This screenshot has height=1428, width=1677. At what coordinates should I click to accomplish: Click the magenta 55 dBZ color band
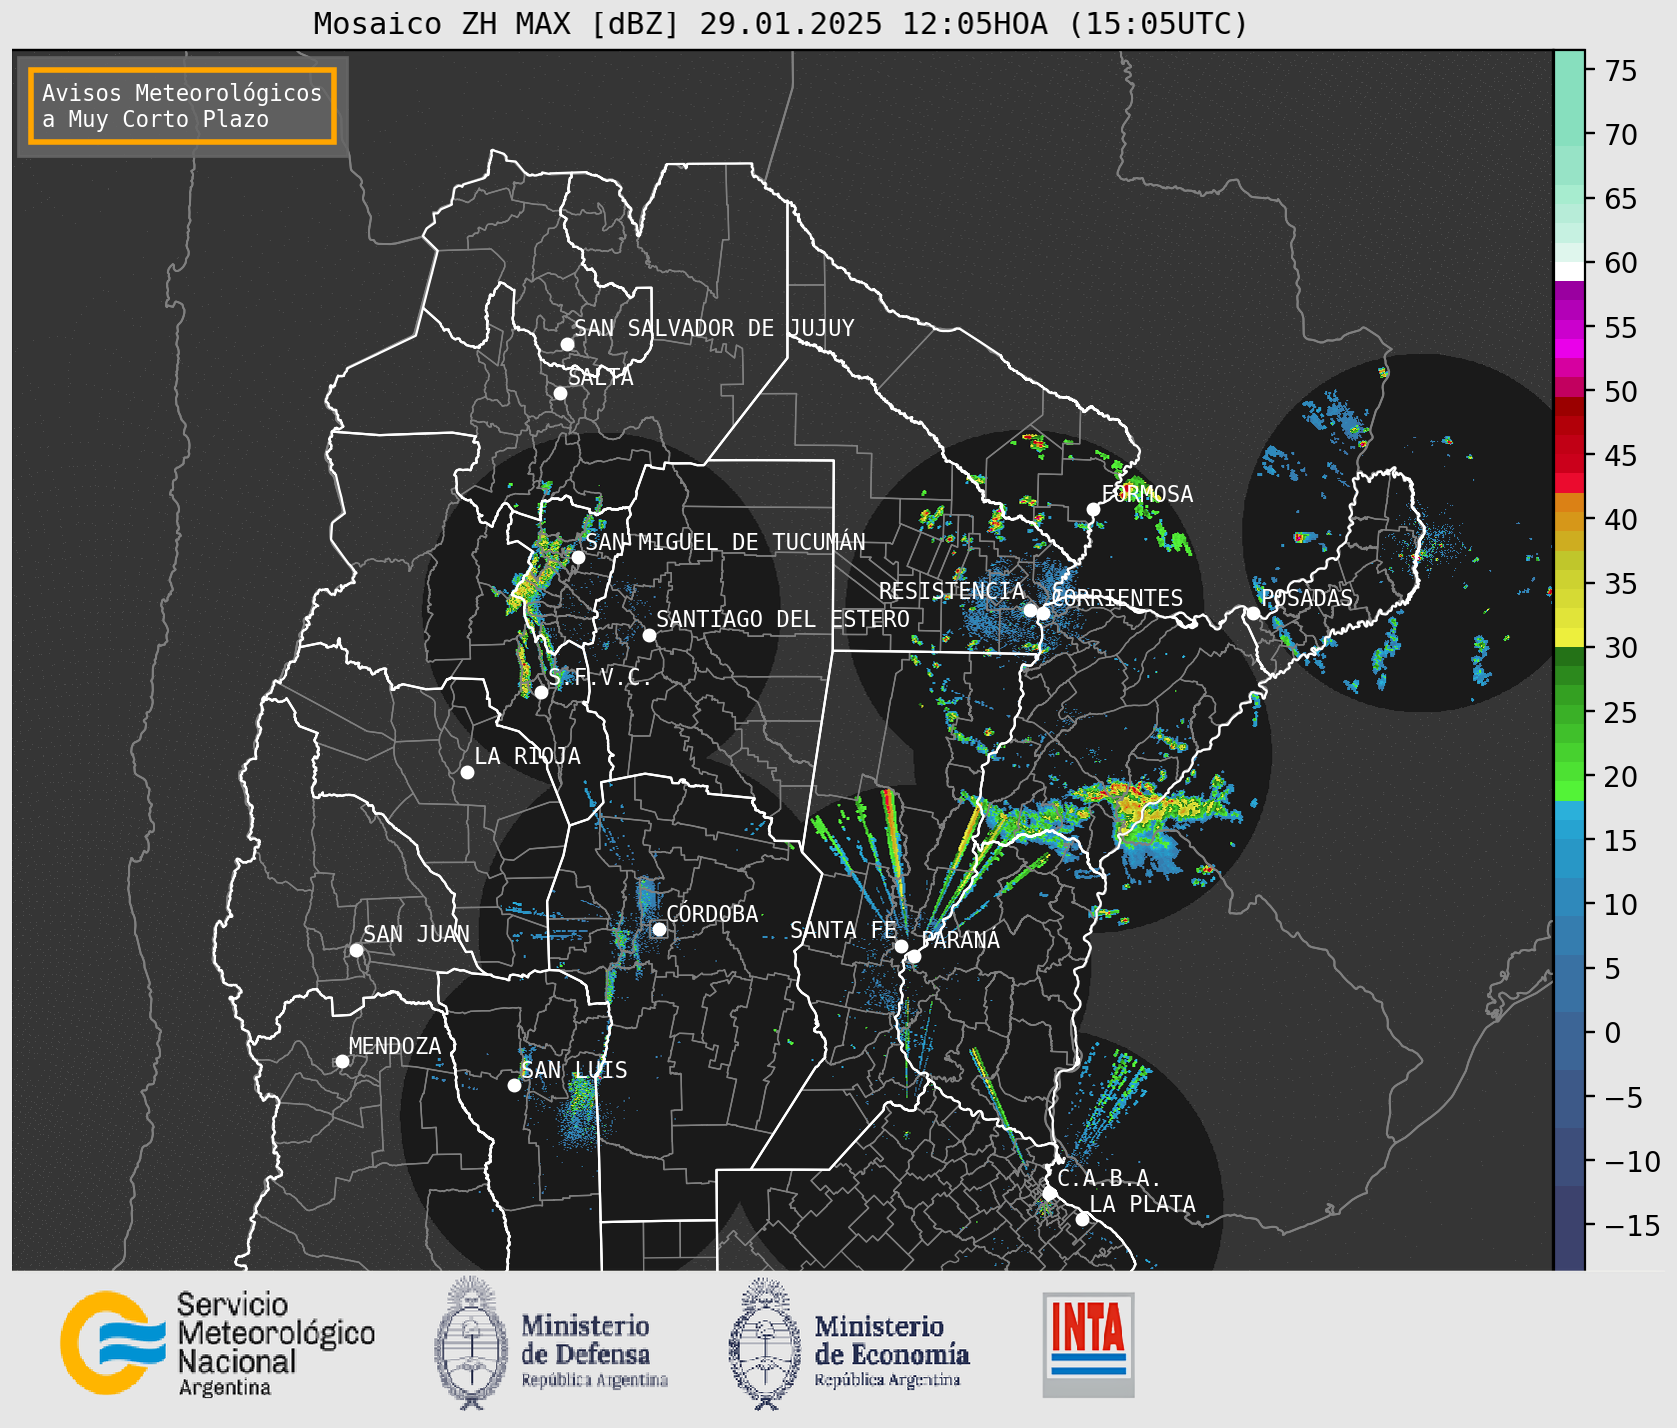point(1569,328)
